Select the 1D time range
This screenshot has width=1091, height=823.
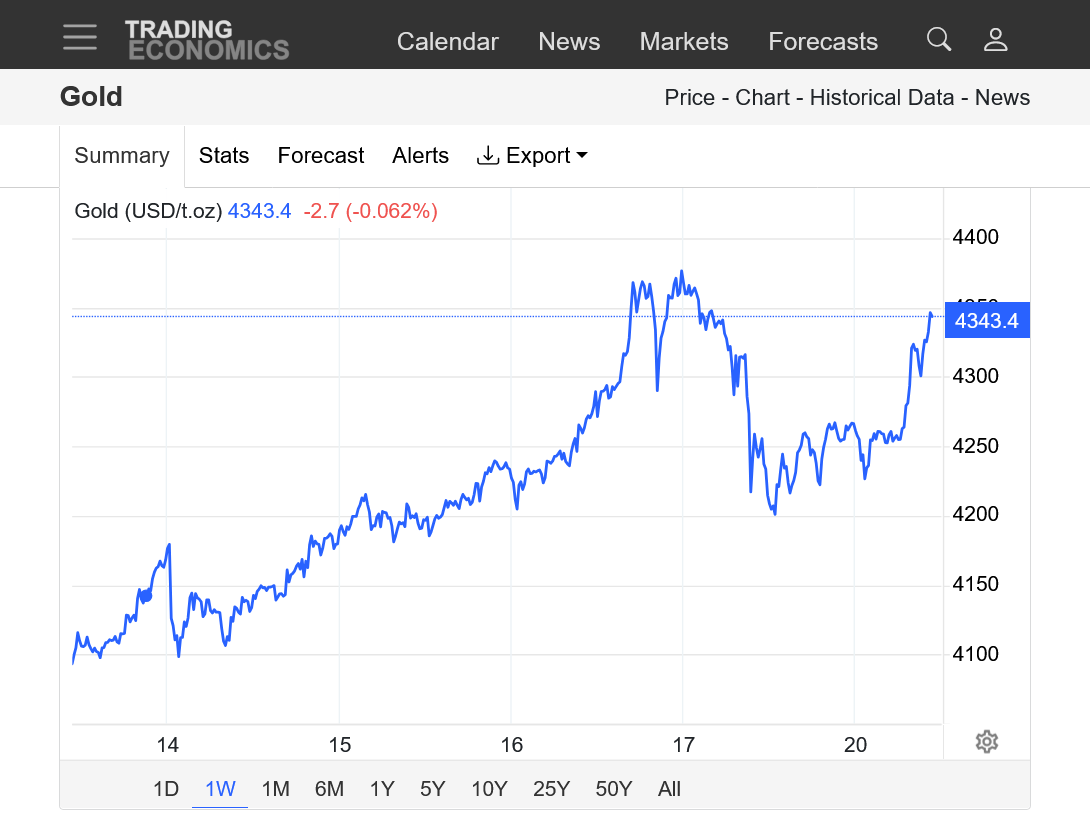(x=166, y=789)
